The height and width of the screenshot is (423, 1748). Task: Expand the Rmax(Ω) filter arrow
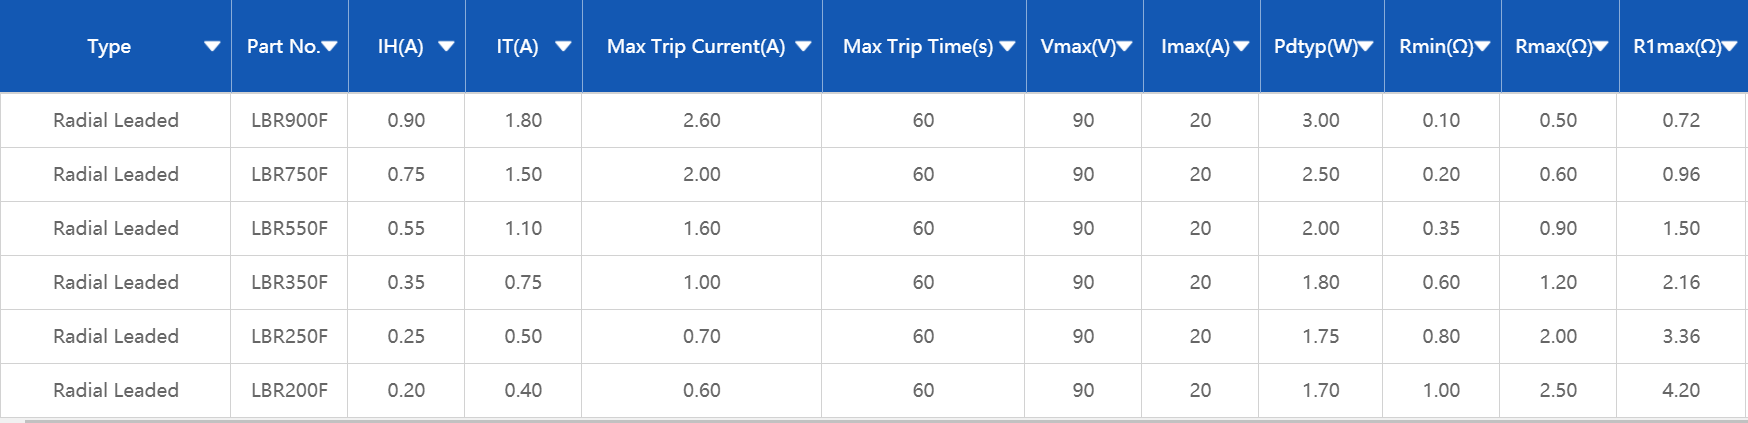coord(1600,46)
